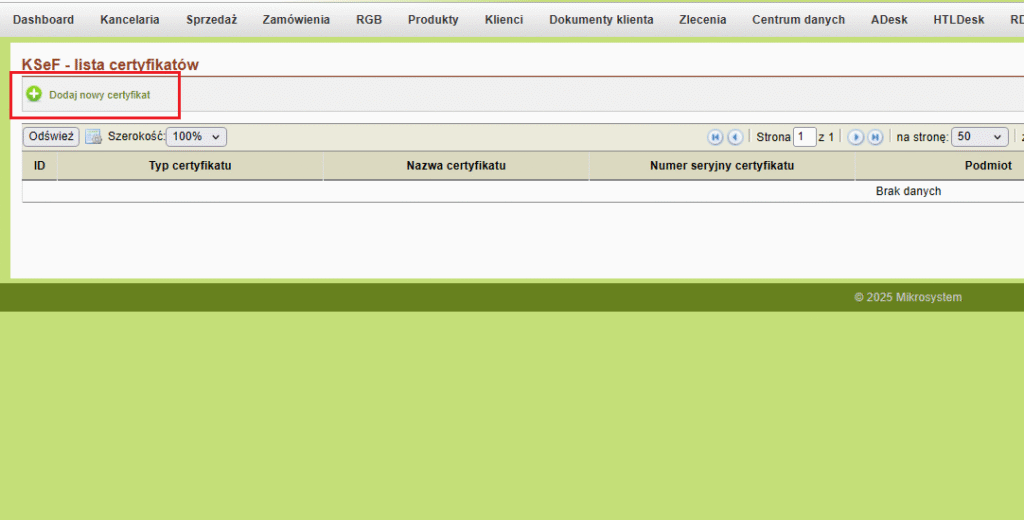Open the Dokumenty klienta menu
1024x520 pixels.
tap(601, 20)
